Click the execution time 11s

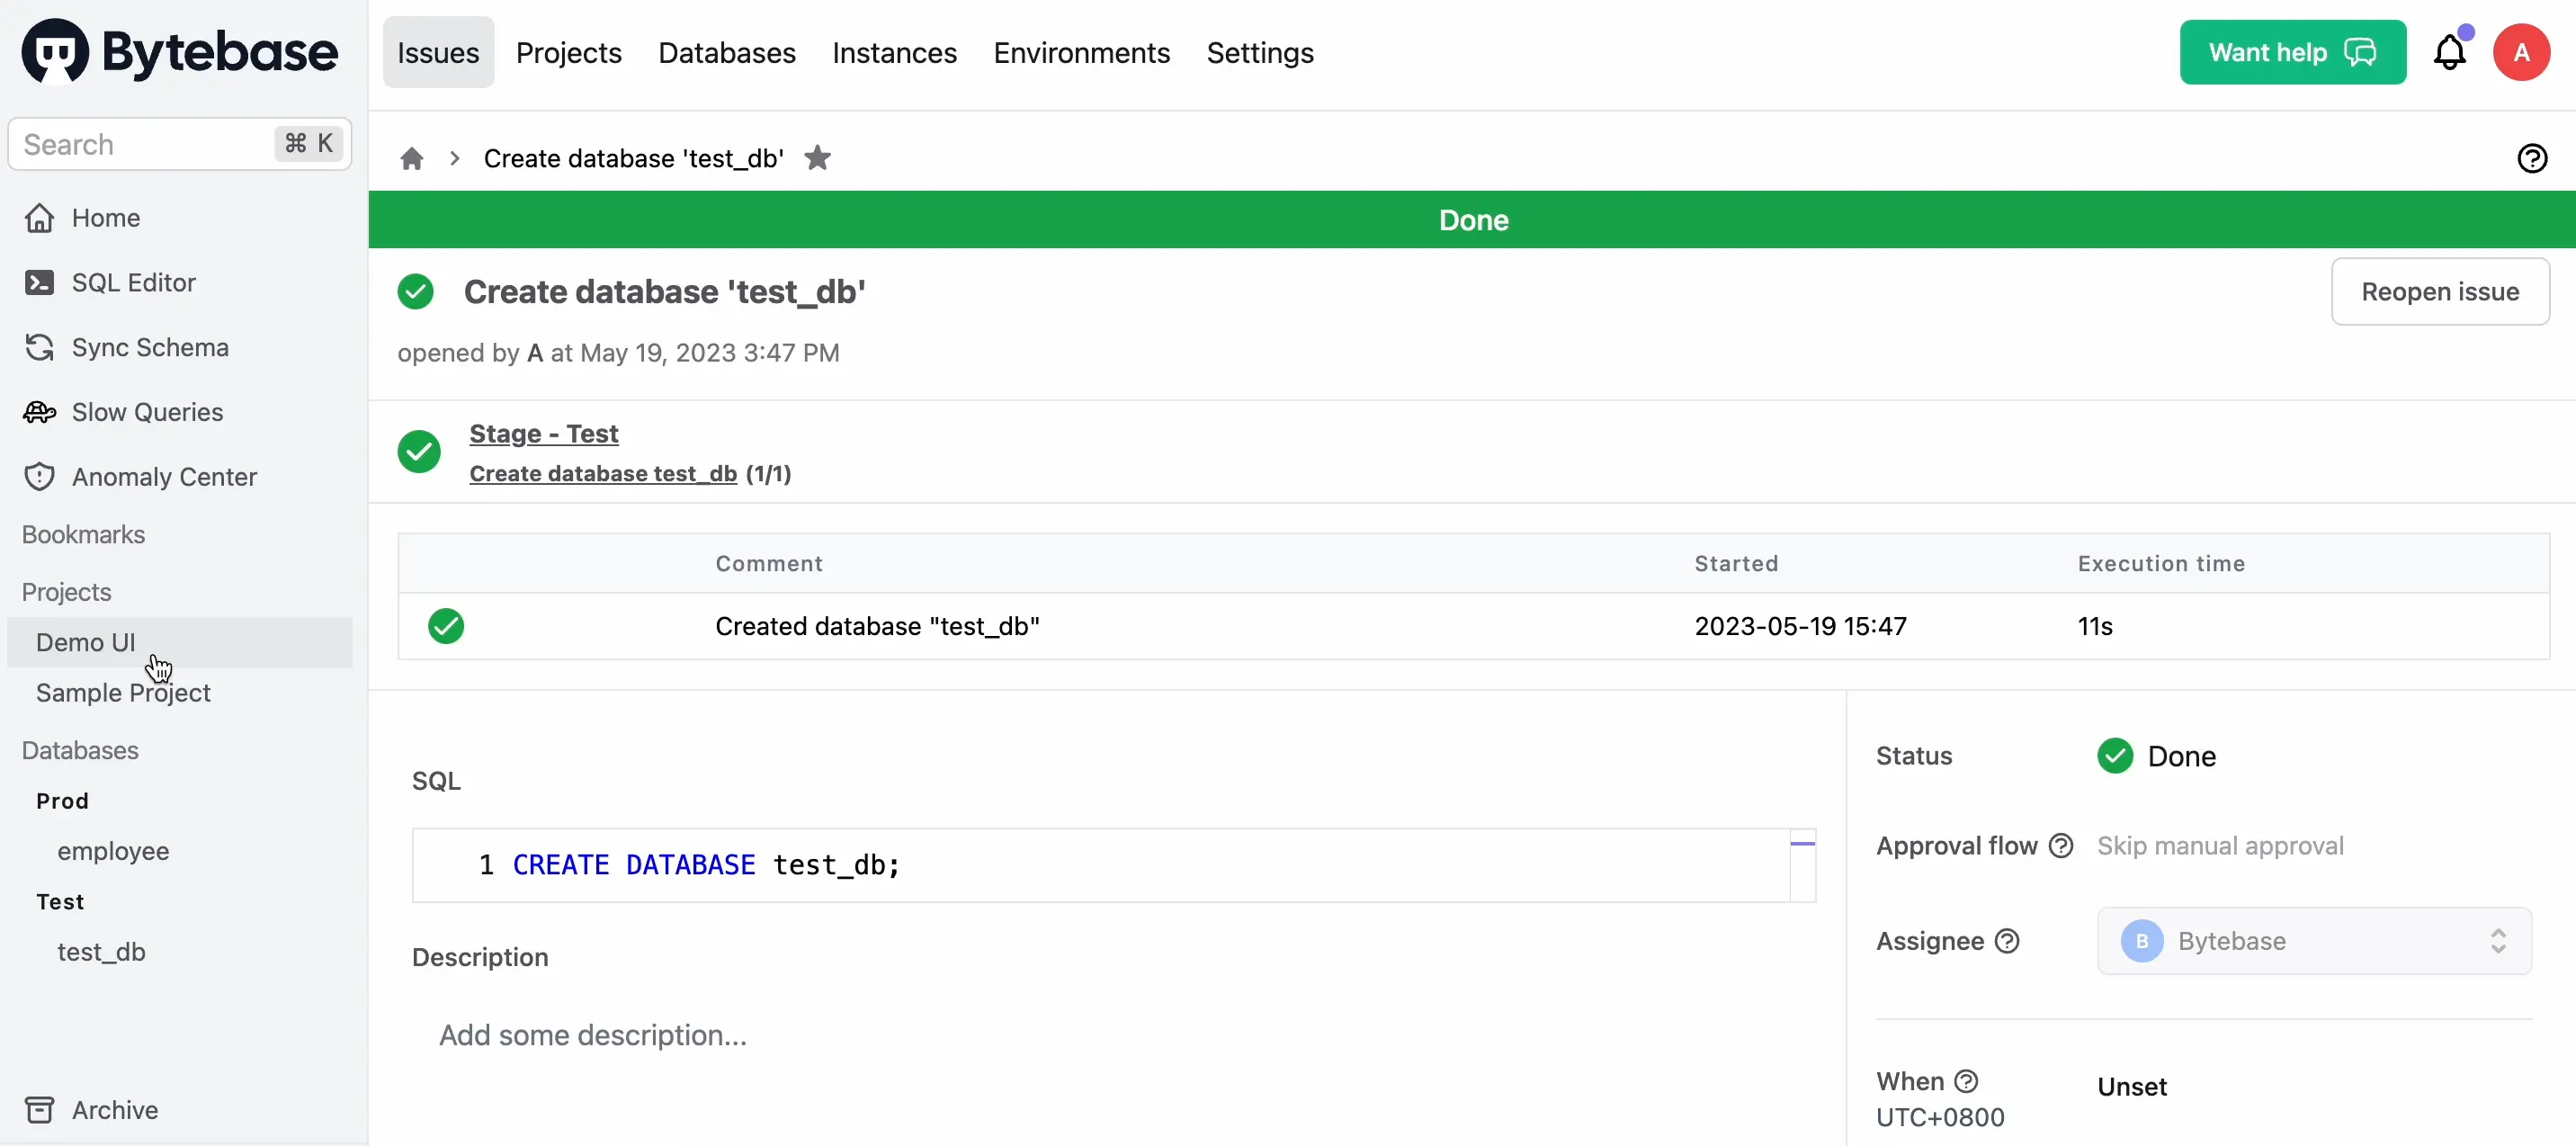pyautogui.click(x=2095, y=626)
